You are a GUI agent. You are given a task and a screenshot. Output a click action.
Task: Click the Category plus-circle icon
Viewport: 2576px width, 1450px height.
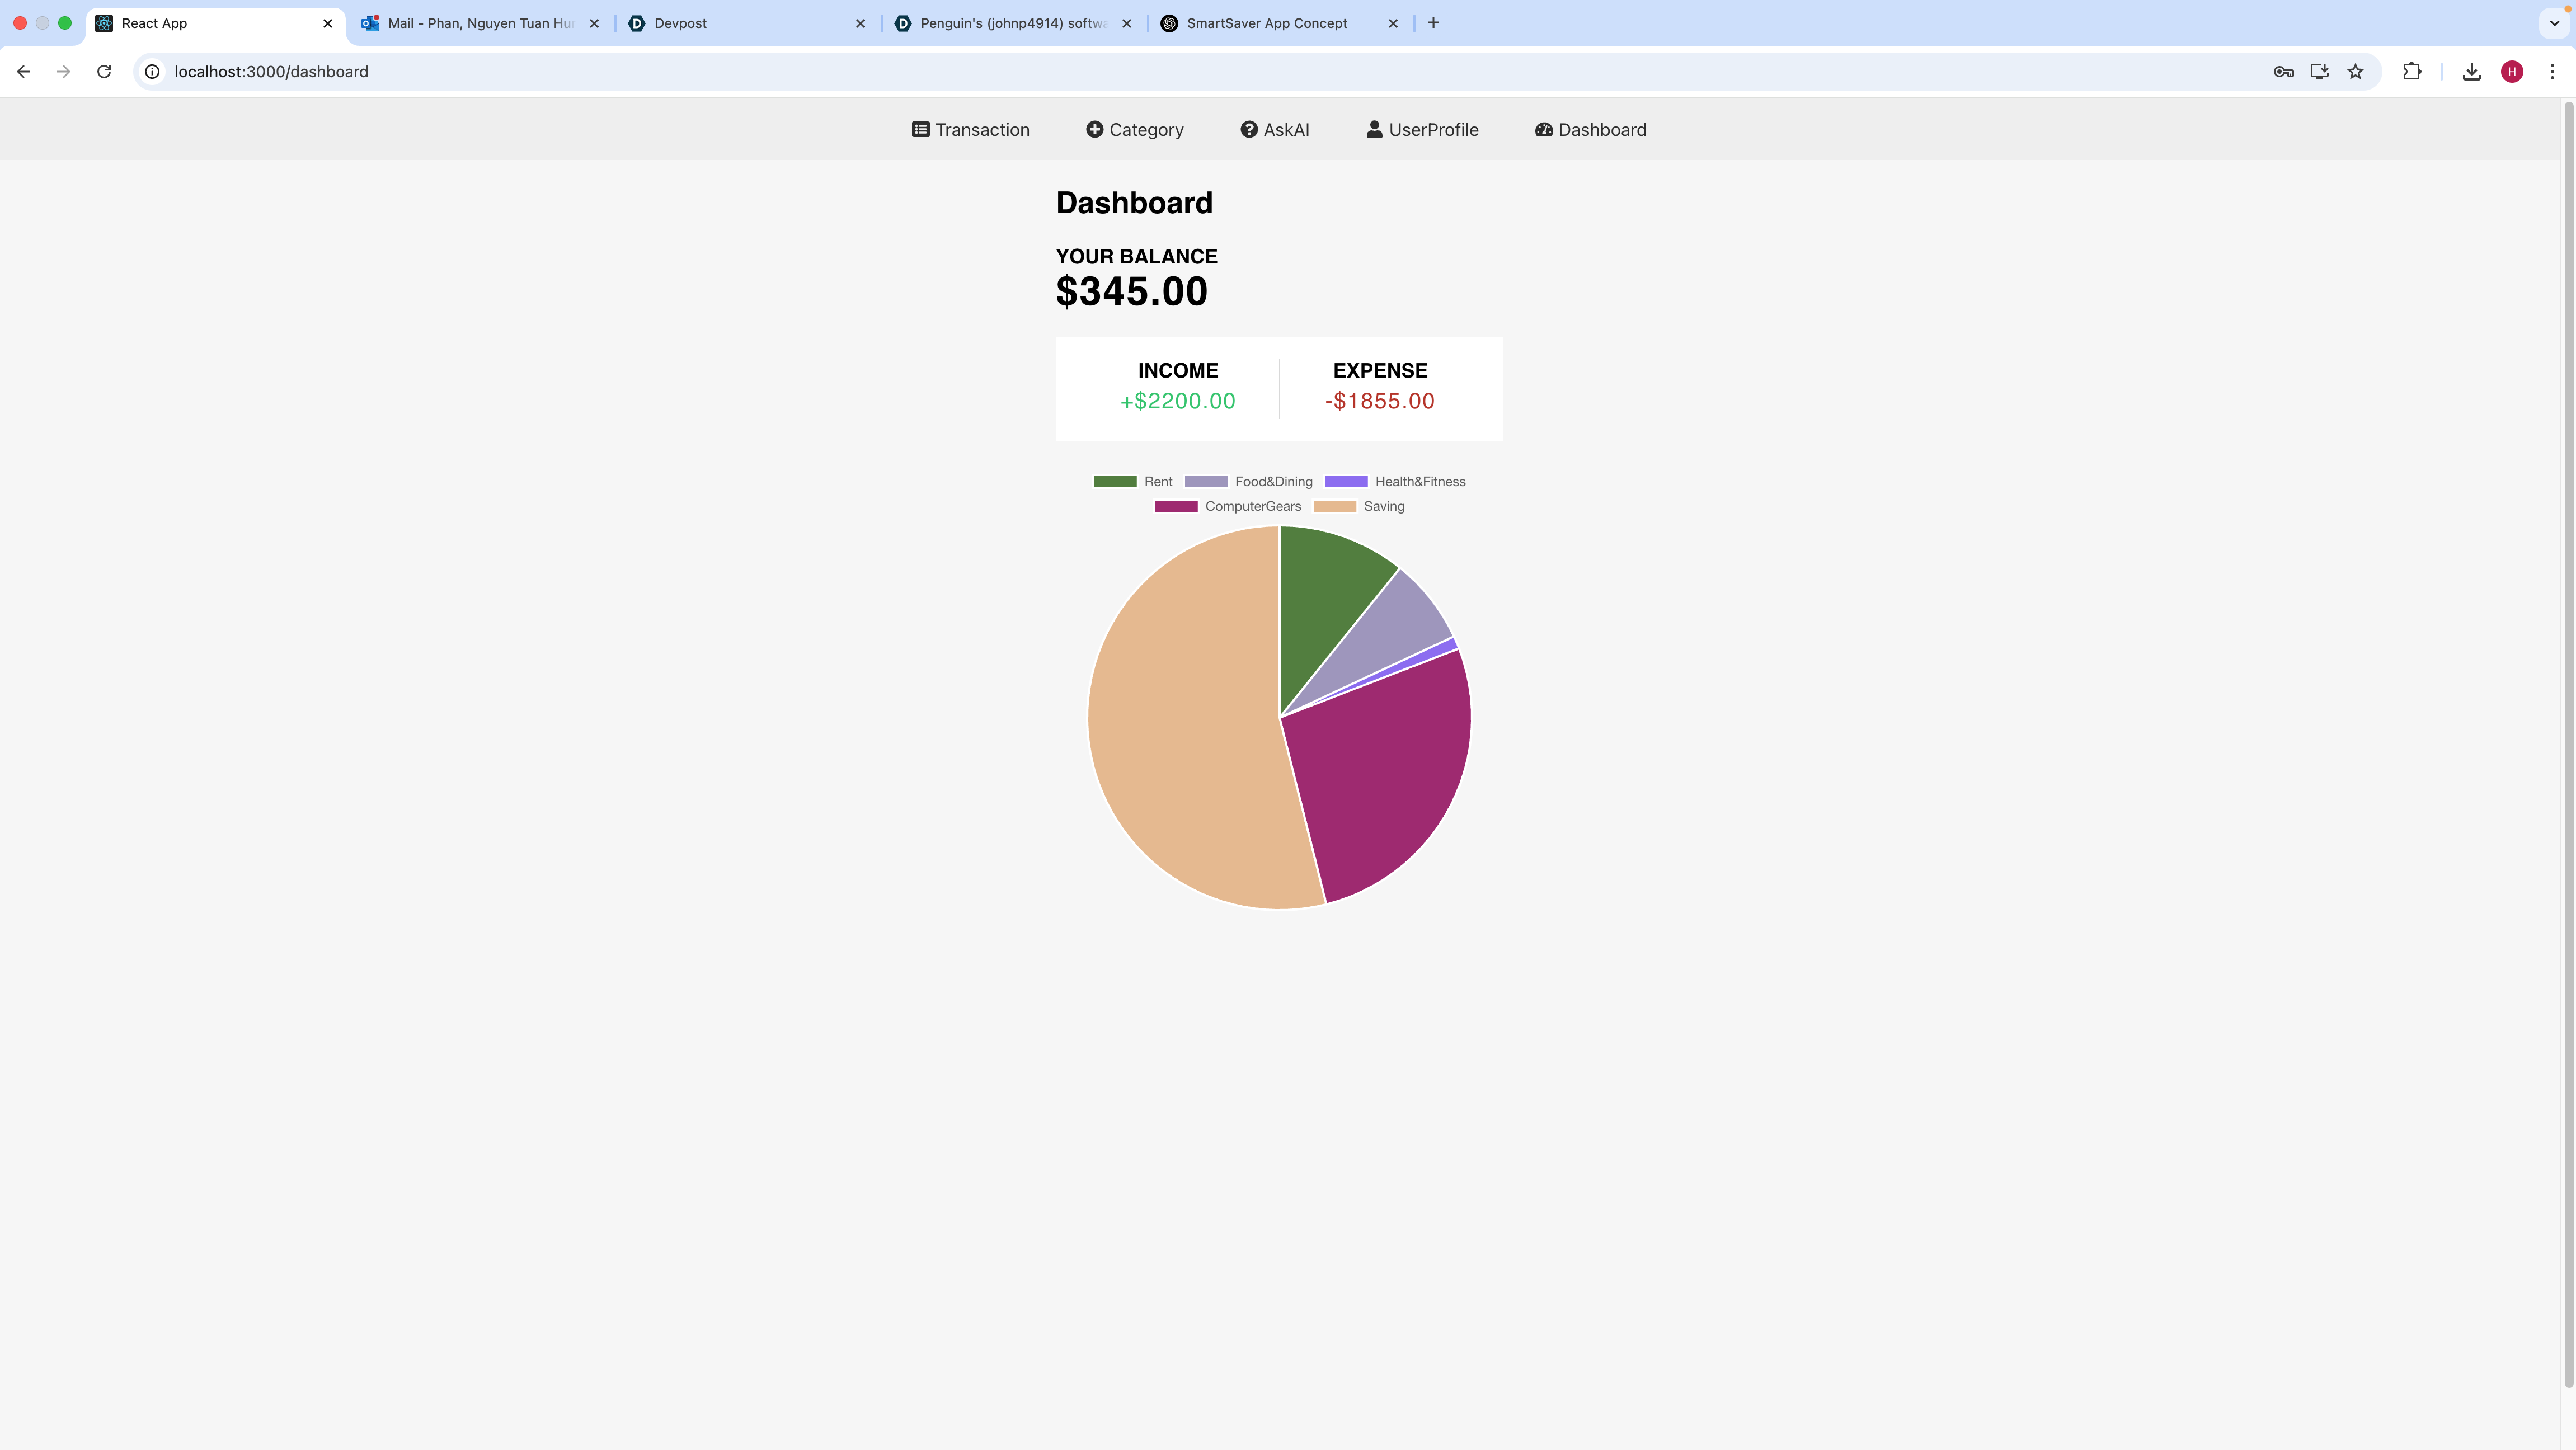point(1094,130)
